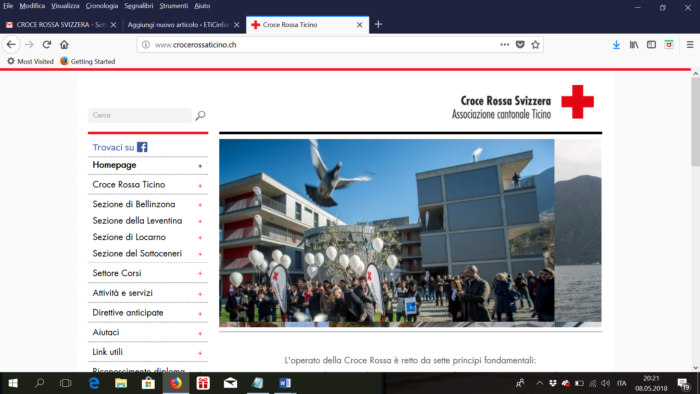Open the volume control in system tray
Screen dimensions: 700x394
[x=605, y=383]
